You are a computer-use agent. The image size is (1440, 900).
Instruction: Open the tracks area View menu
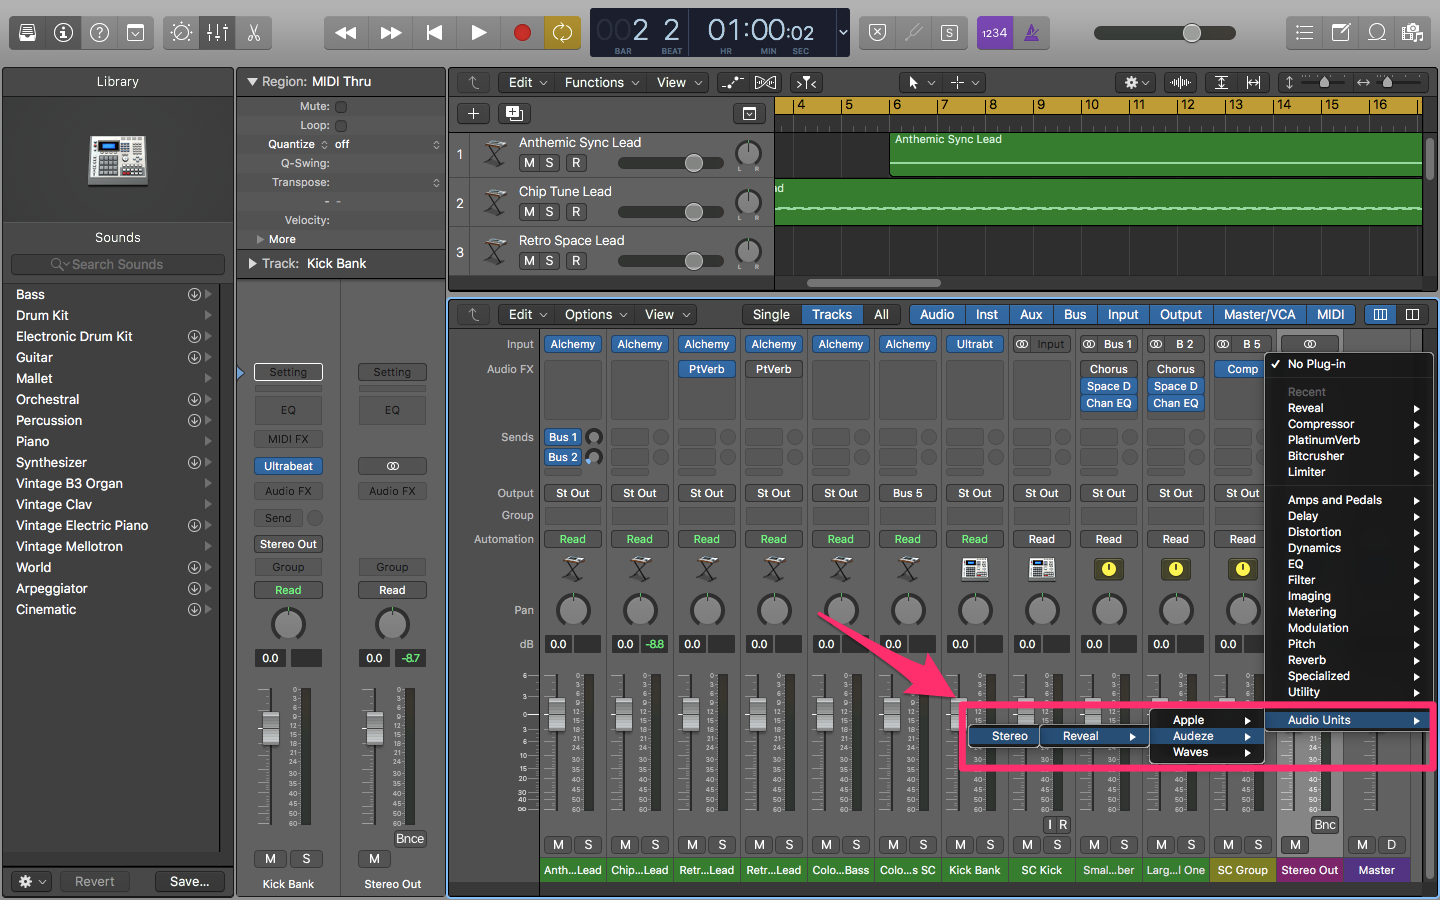677,82
